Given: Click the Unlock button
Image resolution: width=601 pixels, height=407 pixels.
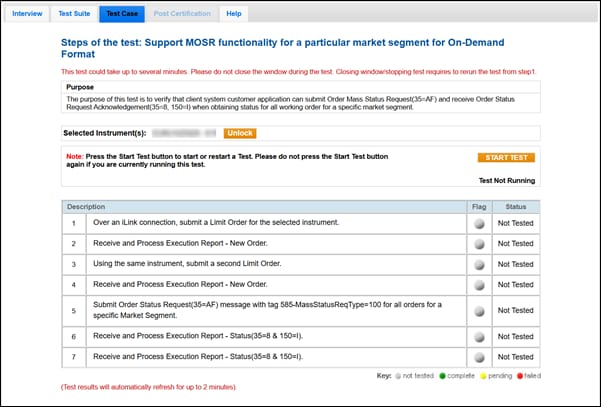Looking at the screenshot, I should click(239, 133).
